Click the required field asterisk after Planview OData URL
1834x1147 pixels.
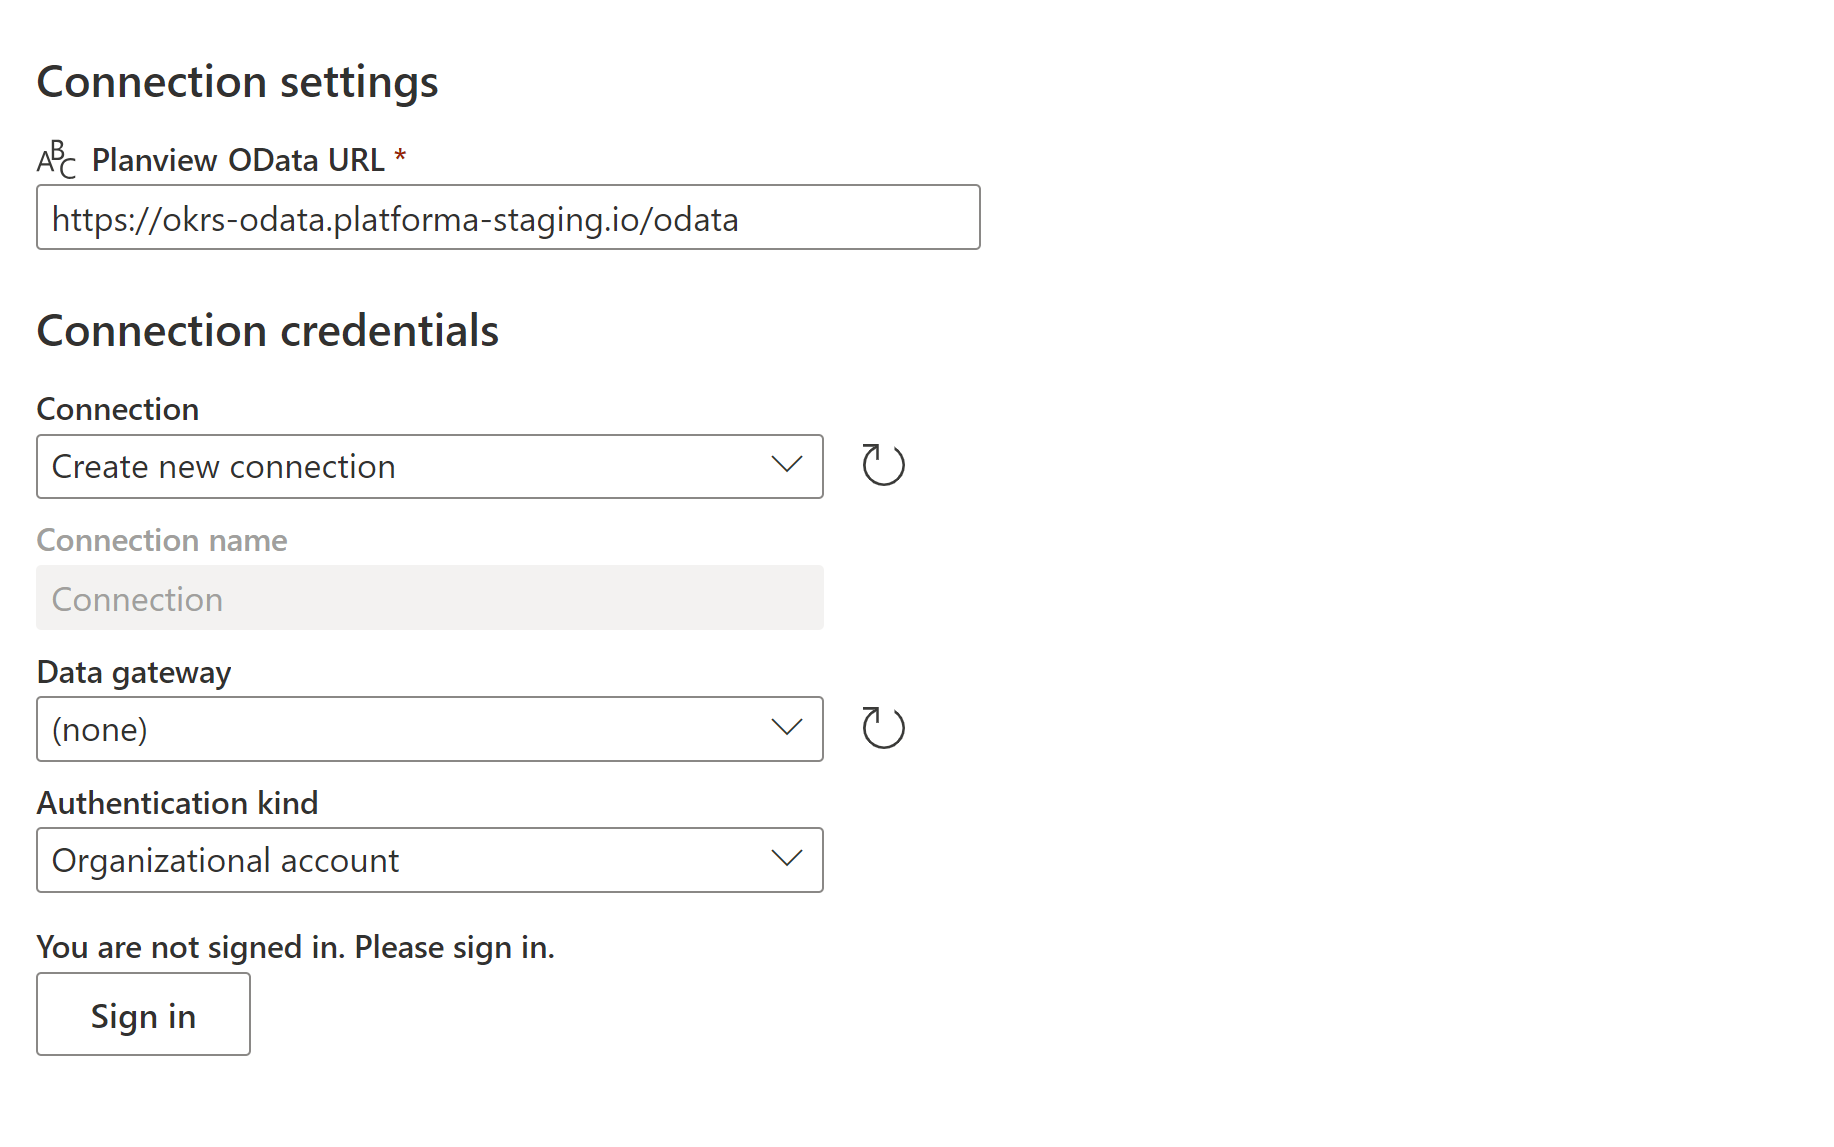(x=401, y=157)
